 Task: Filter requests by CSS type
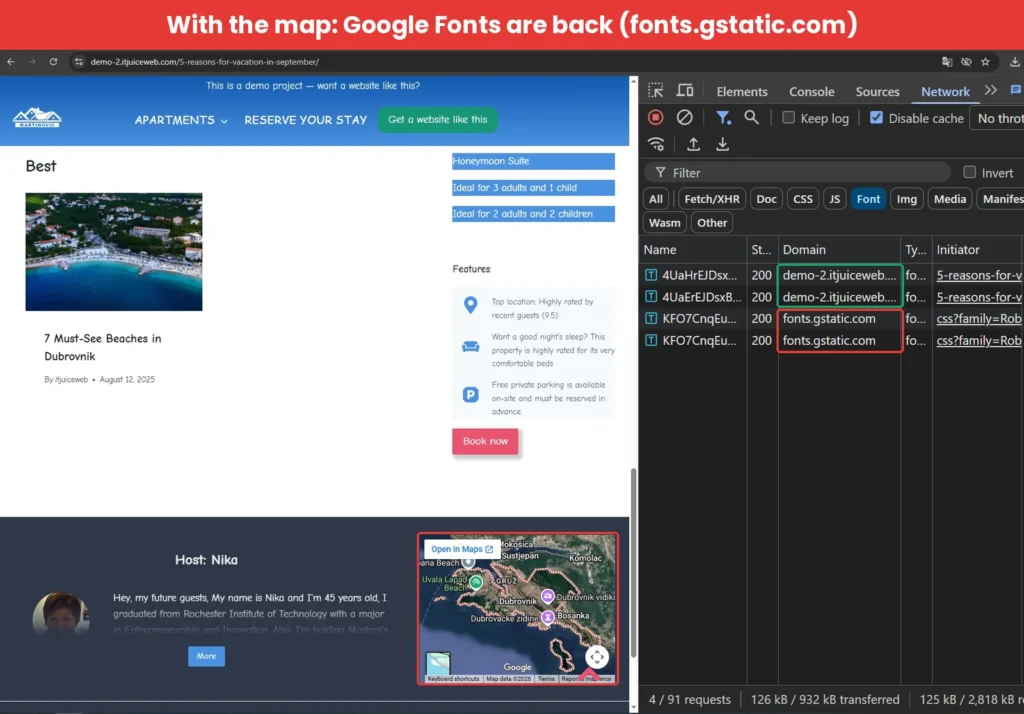(x=803, y=199)
